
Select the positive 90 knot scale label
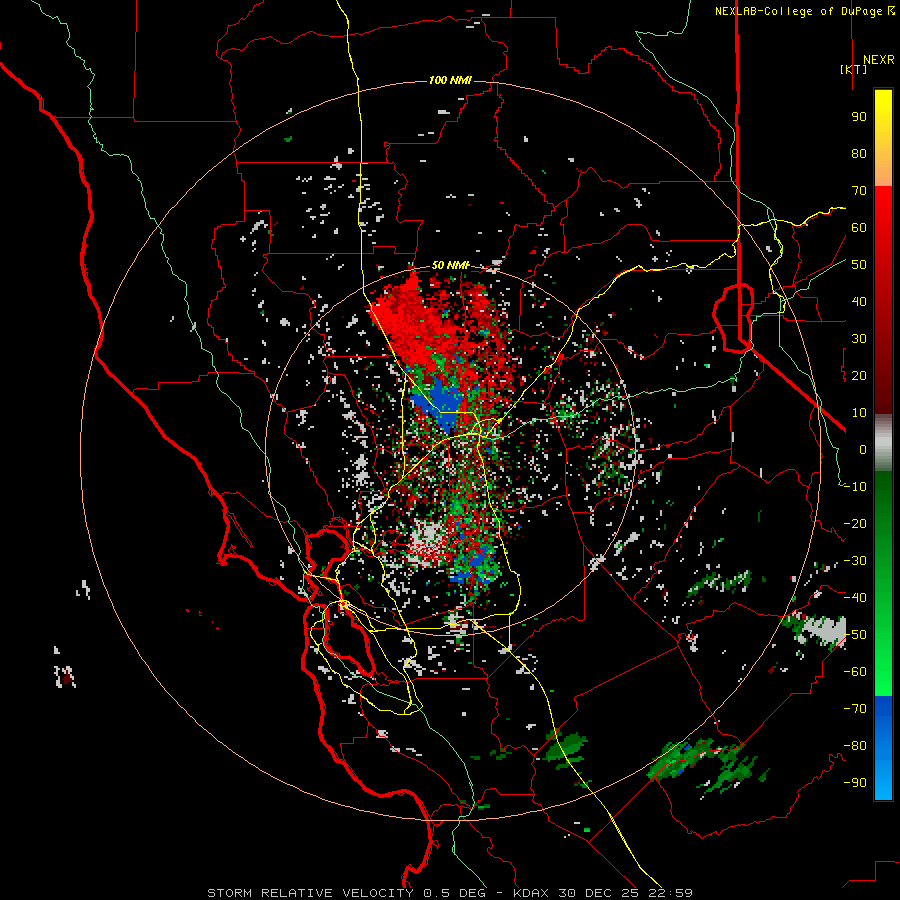(859, 117)
